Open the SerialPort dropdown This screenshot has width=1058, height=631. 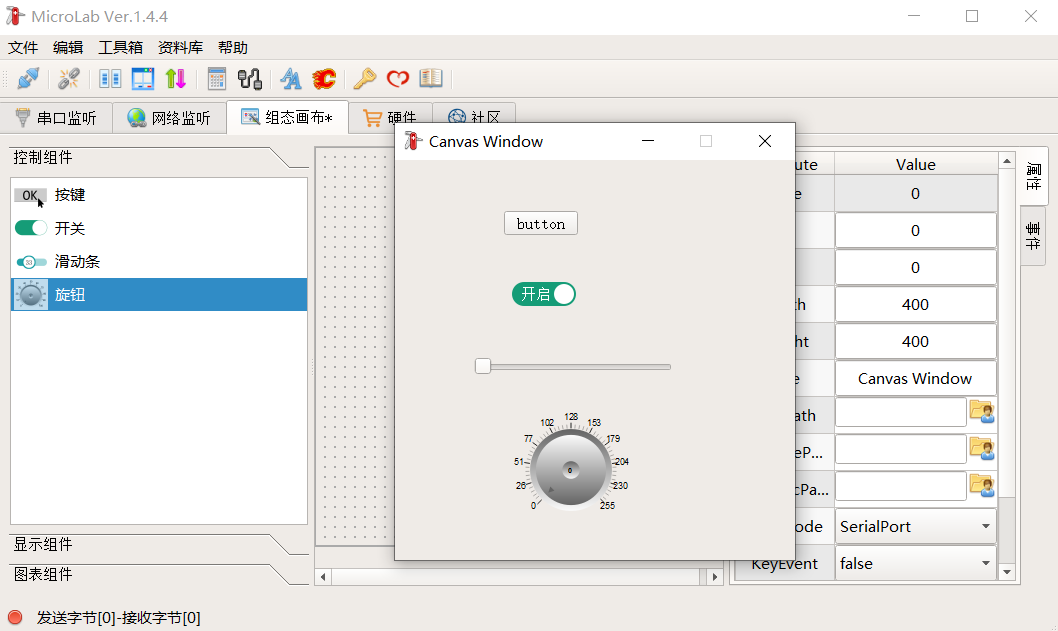(916, 526)
